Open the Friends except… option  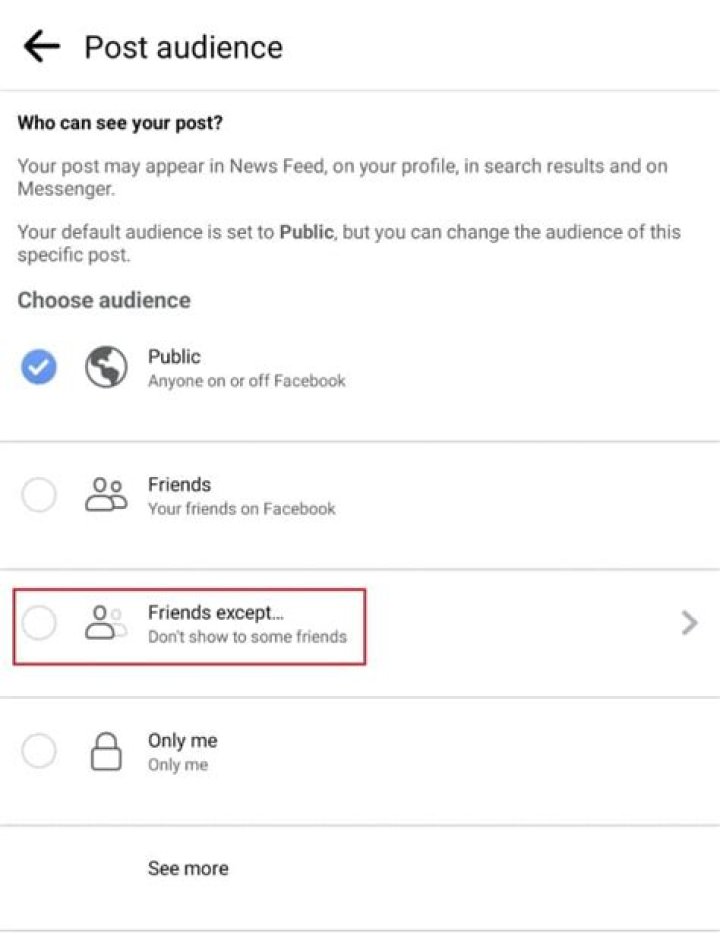(215, 612)
